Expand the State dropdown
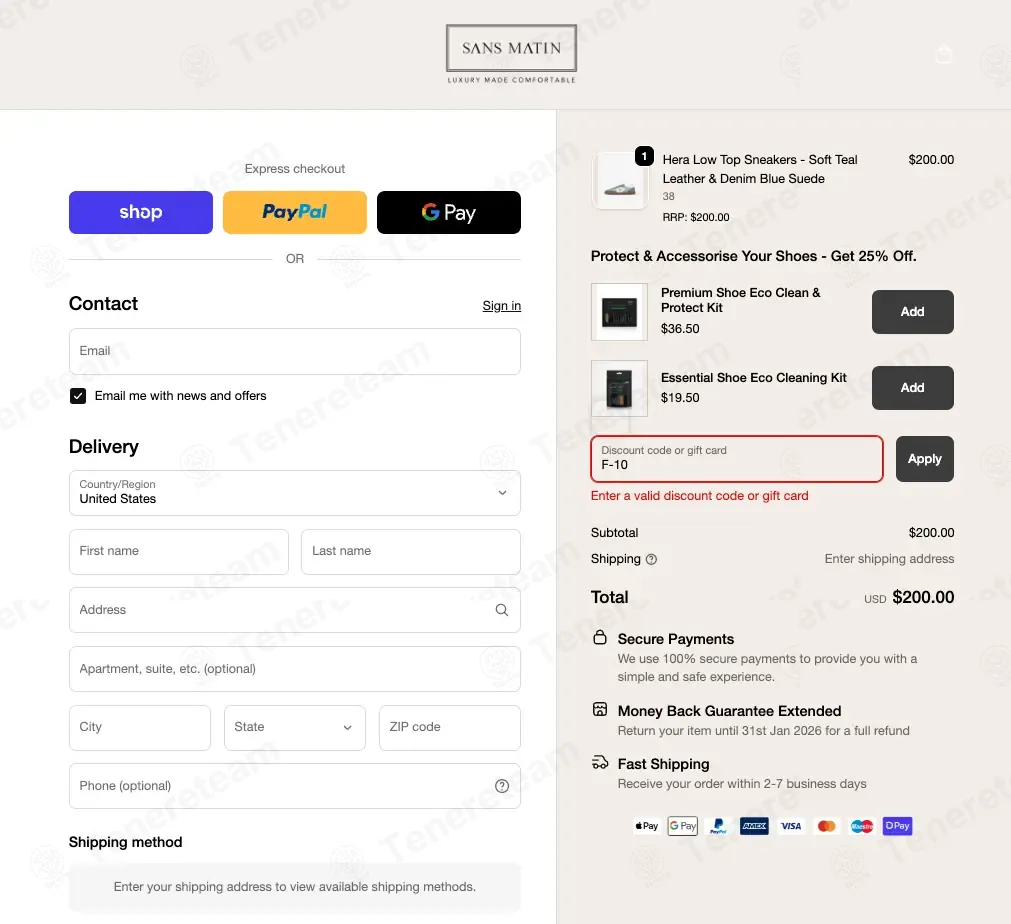 [x=295, y=727]
